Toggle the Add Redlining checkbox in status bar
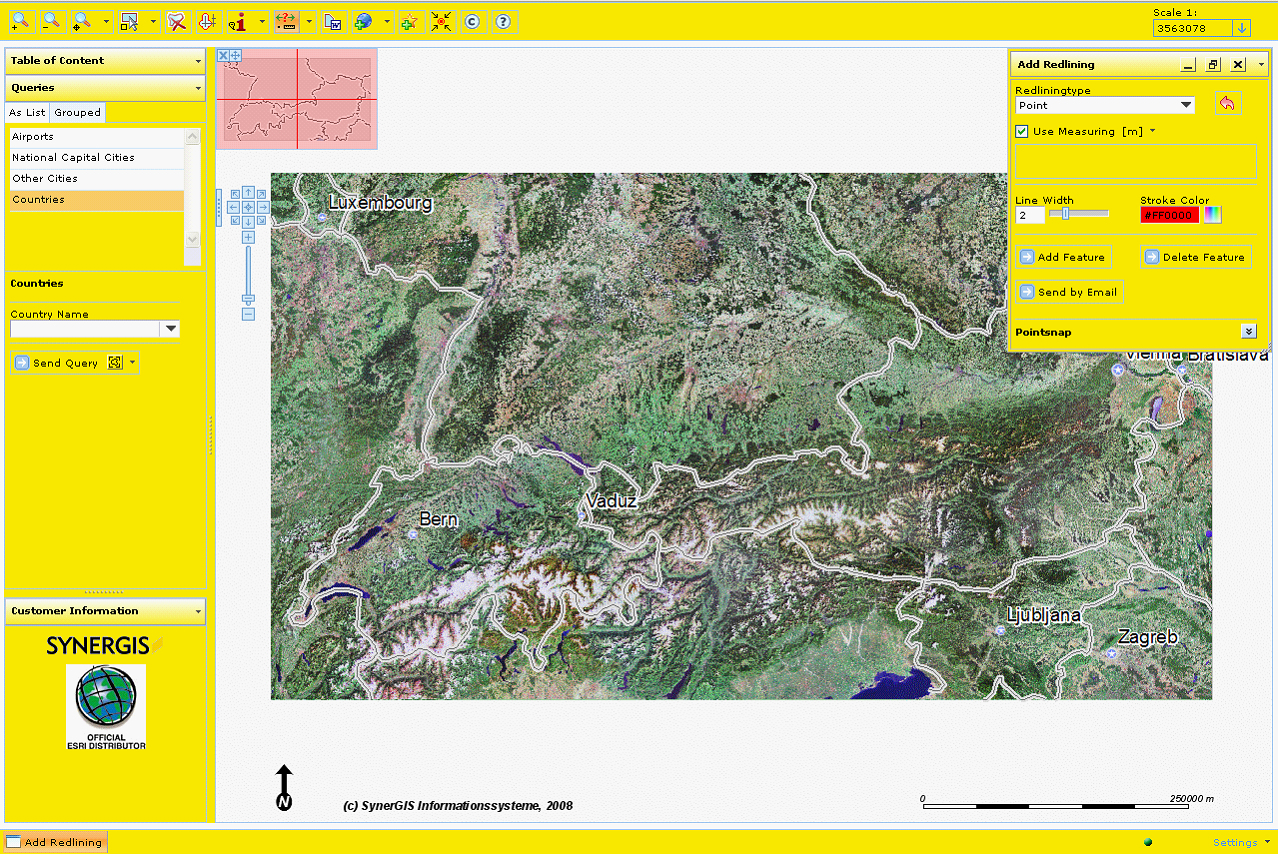The height and width of the screenshot is (854, 1278). (x=11, y=842)
